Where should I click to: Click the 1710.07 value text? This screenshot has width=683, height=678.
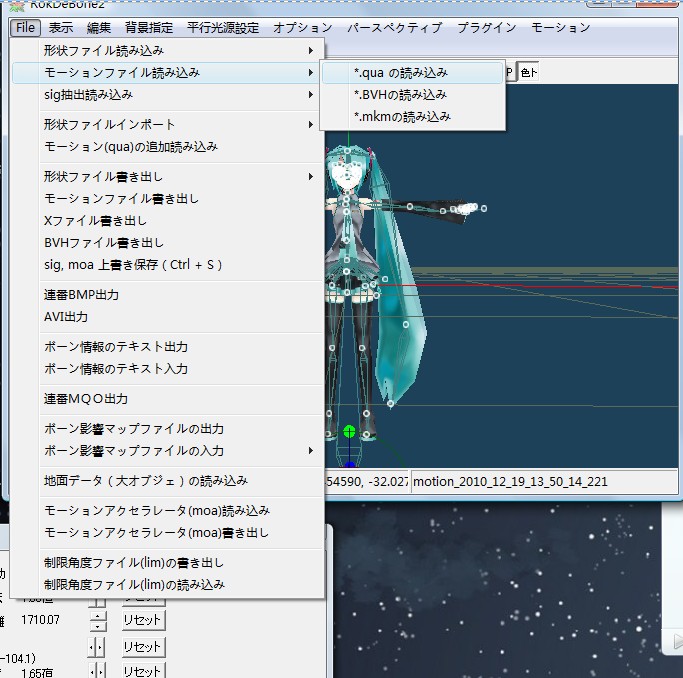pyautogui.click(x=41, y=620)
